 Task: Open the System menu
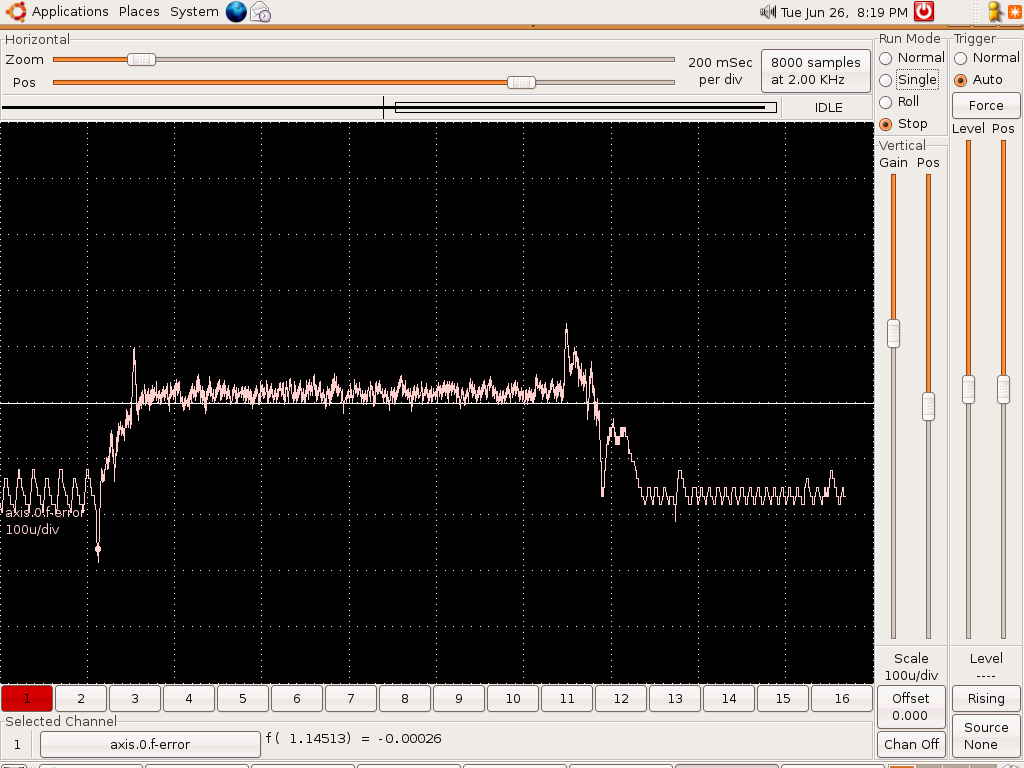coord(194,12)
